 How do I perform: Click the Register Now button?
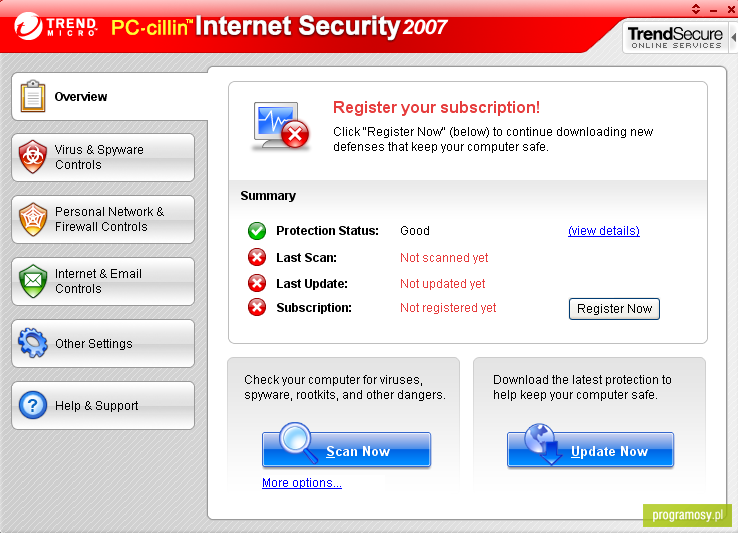(x=614, y=309)
